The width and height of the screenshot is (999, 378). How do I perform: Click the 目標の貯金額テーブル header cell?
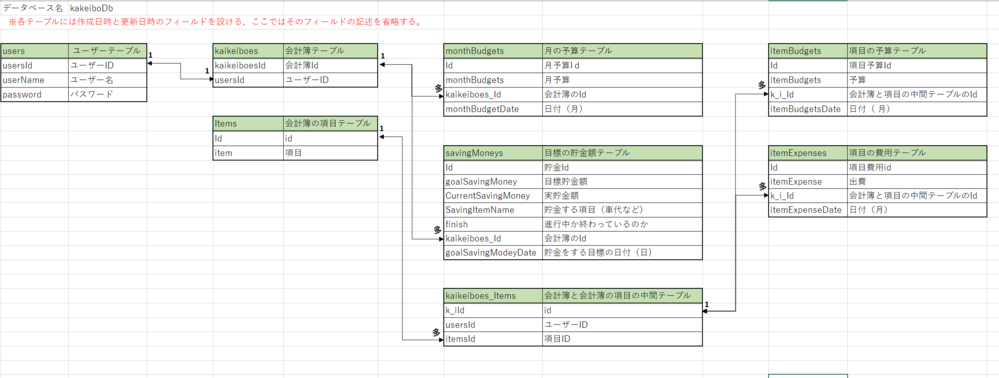tap(622, 153)
